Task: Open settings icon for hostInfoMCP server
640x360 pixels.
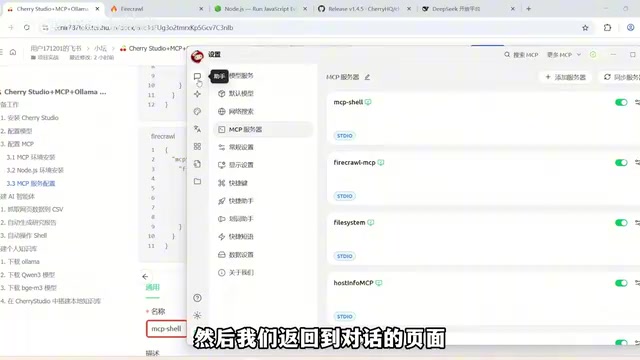Action: (637, 283)
